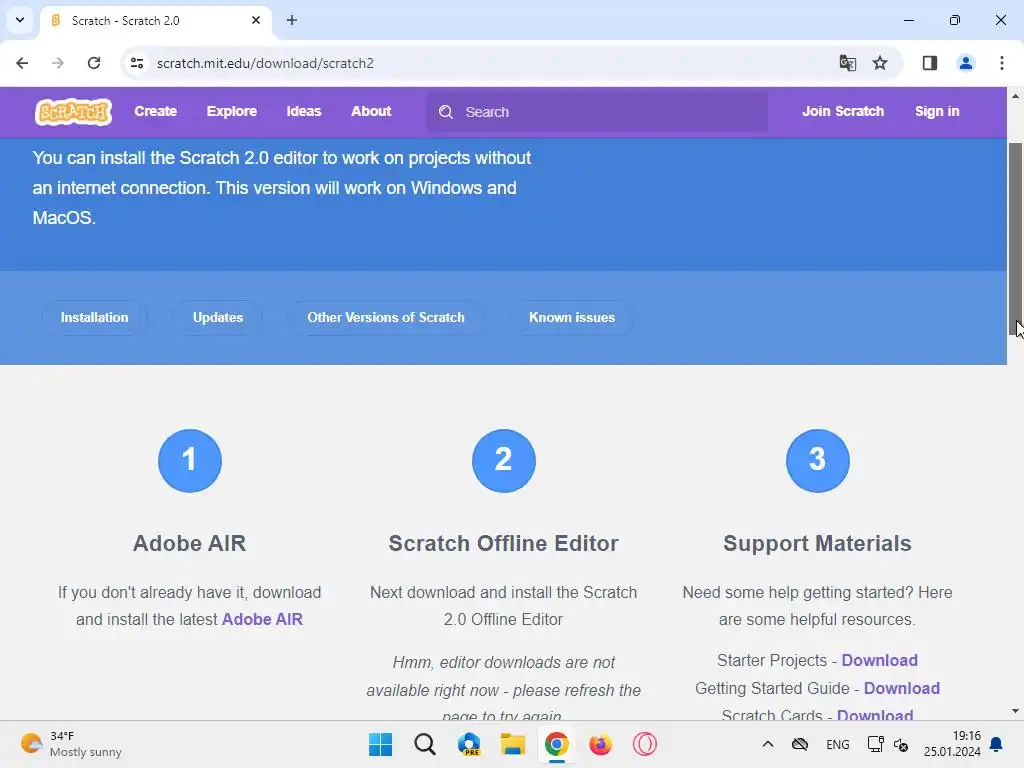View site information icon in address bar
Viewport: 1024px width, 768px height.
pos(137,63)
